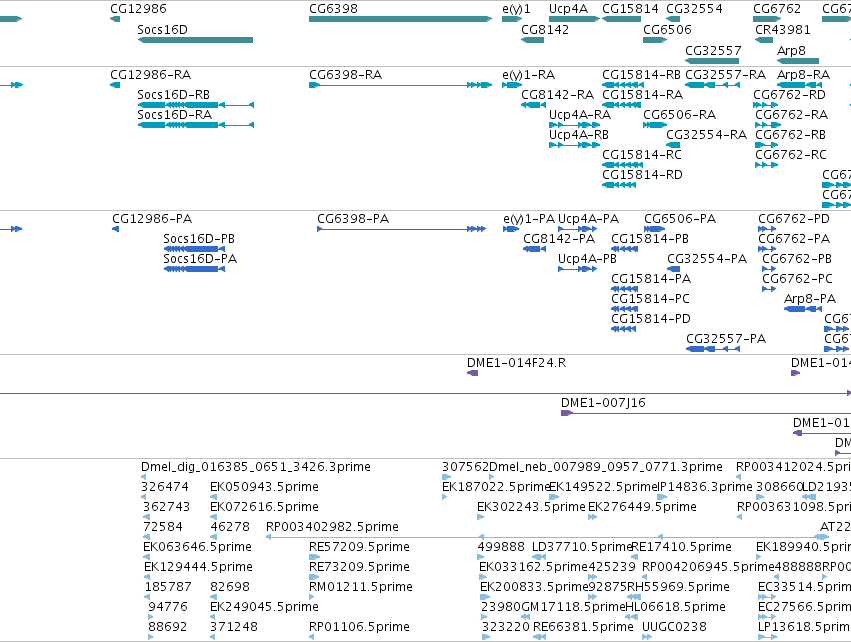Select the Socs16D-RB transcript label
The height and width of the screenshot is (642, 851).
coord(173,95)
